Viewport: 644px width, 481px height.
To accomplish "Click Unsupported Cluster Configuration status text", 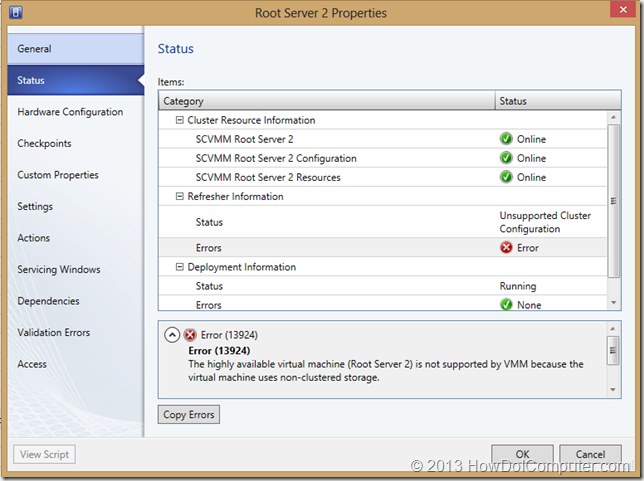I will 545,222.
